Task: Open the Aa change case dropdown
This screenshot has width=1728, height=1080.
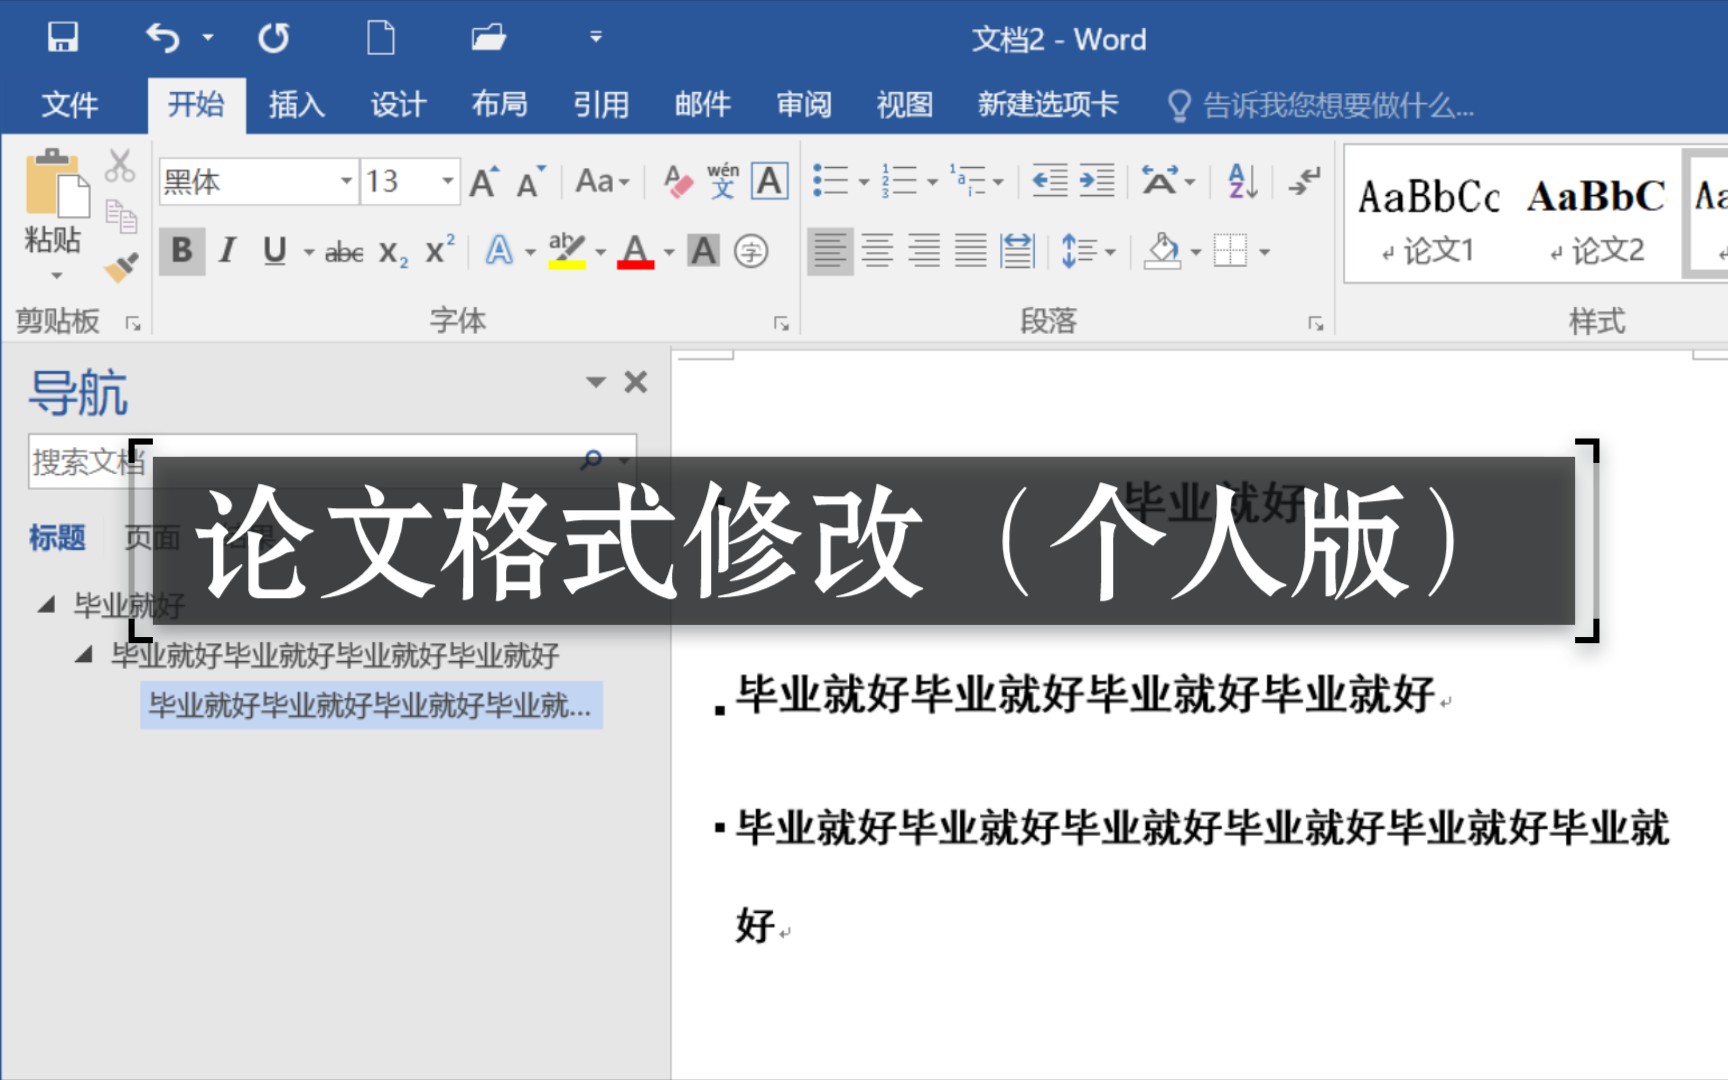Action: [x=602, y=181]
